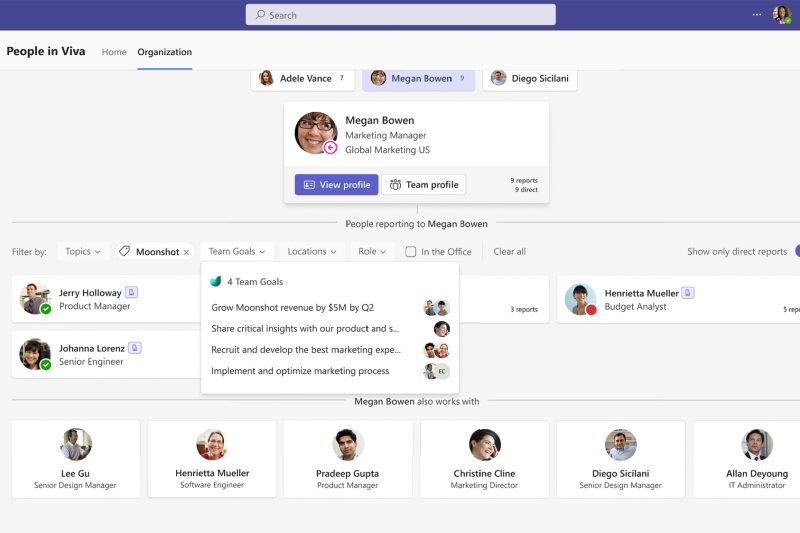Click Henrietta Mueller Budget Analyst avatar
Image resolution: width=800 pixels, height=533 pixels.
580,299
